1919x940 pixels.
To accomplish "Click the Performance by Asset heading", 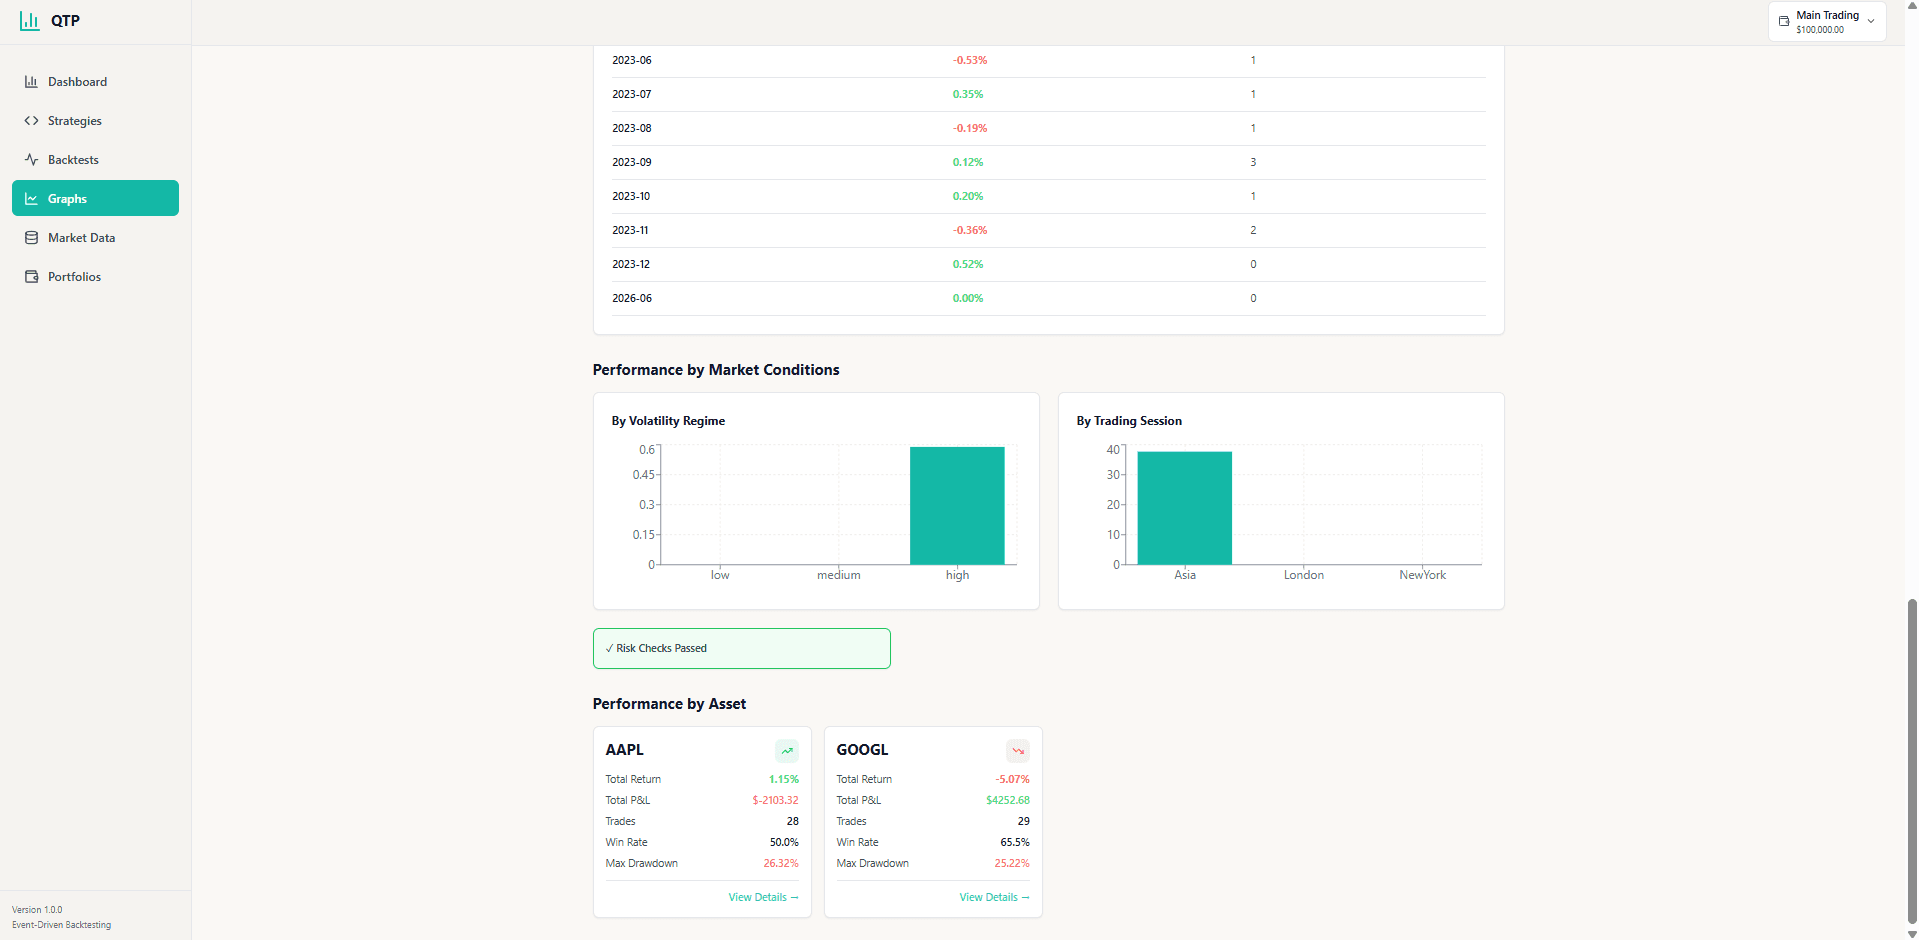I will (669, 704).
